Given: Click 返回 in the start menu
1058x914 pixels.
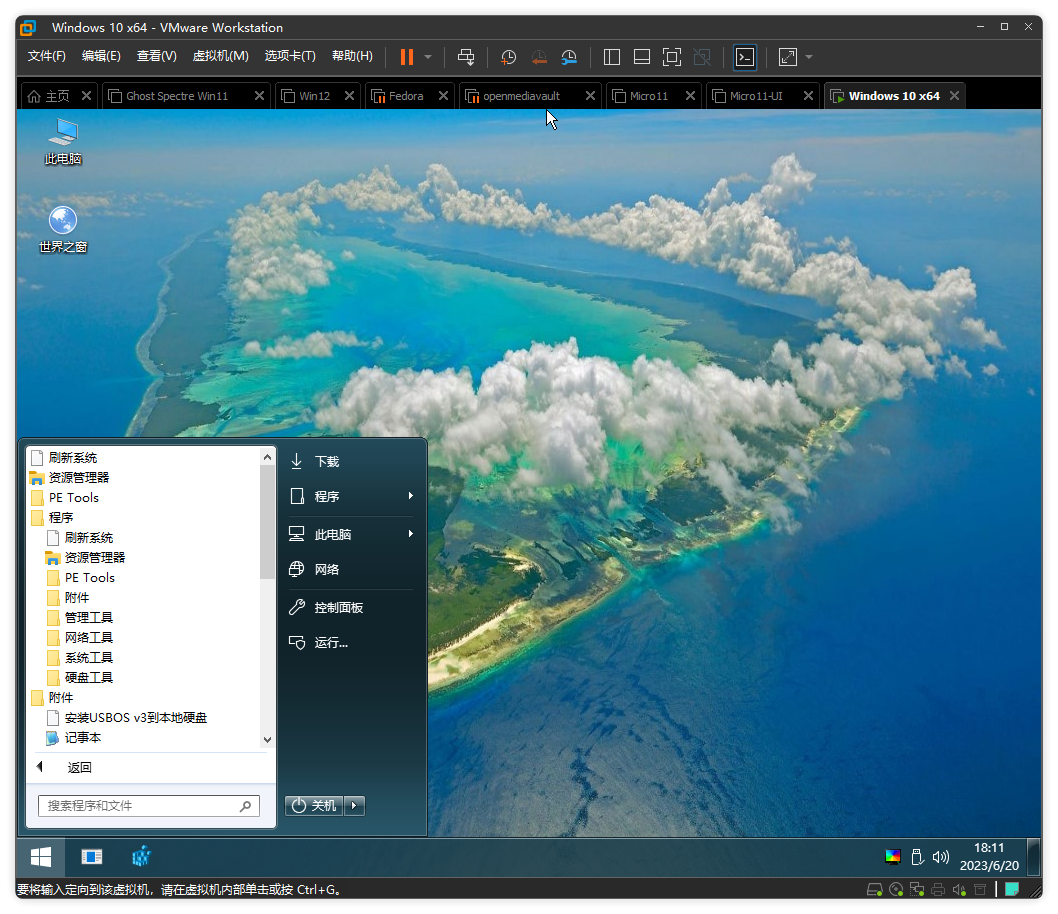Looking at the screenshot, I should pos(79,768).
